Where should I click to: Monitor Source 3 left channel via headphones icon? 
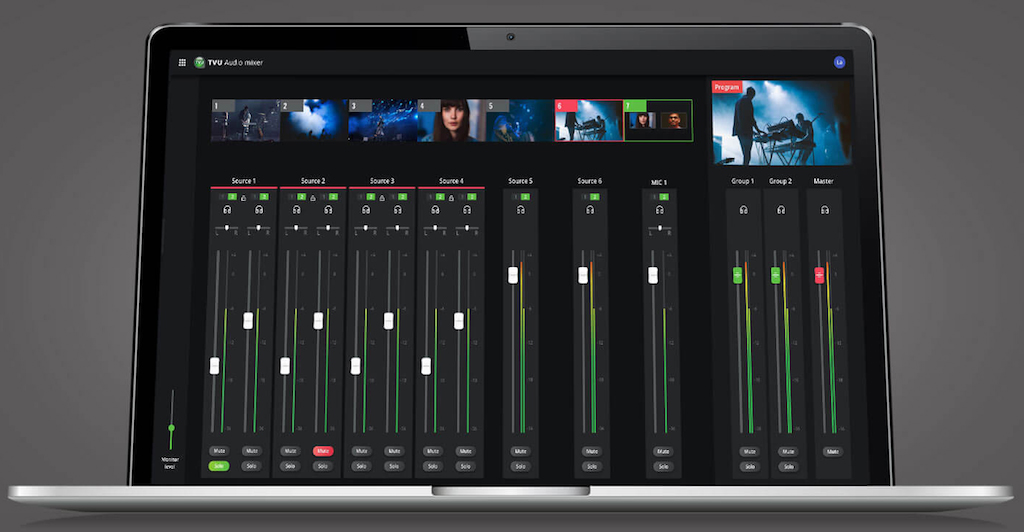366,210
